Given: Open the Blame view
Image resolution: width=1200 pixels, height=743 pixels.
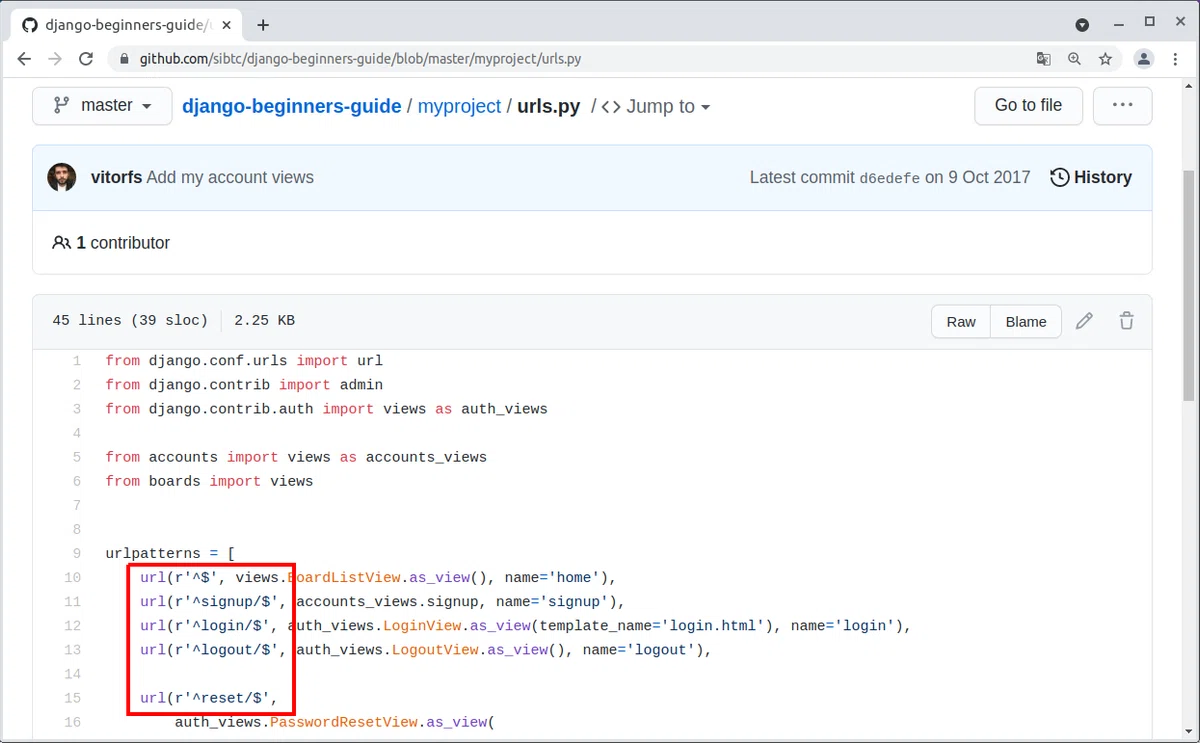Looking at the screenshot, I should (x=1026, y=321).
